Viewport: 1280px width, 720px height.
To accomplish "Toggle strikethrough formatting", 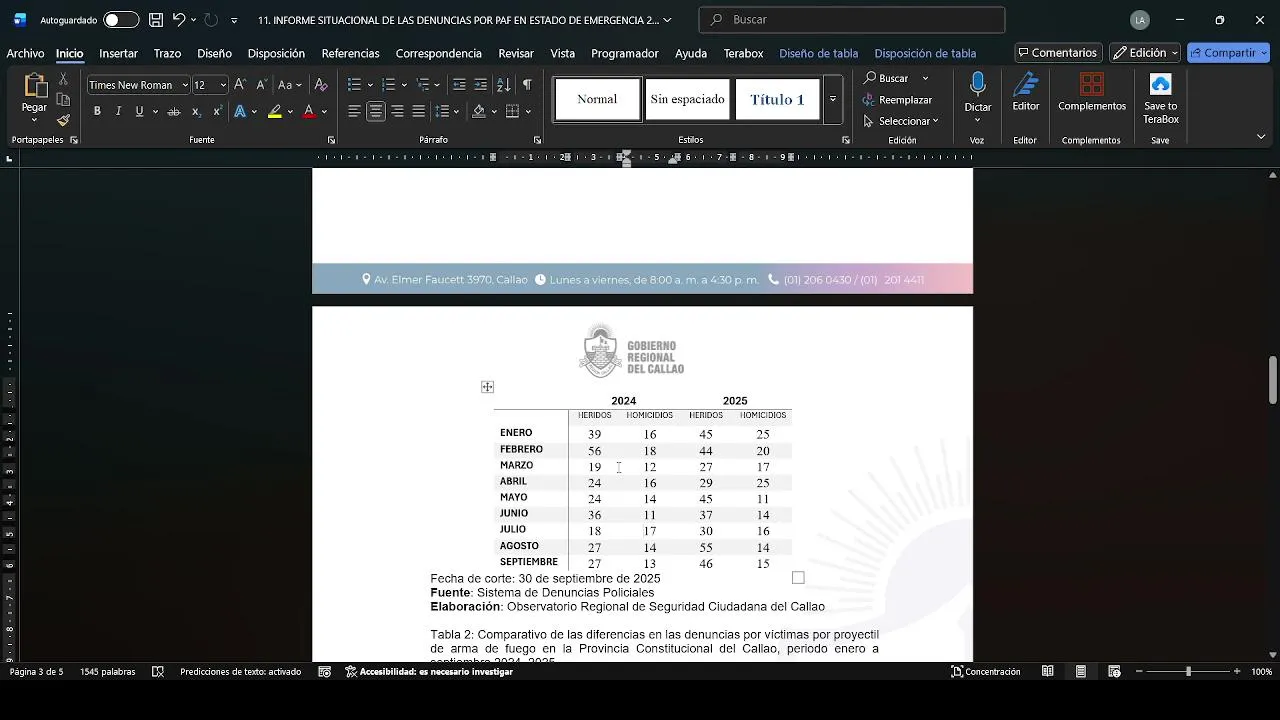I will (x=174, y=112).
